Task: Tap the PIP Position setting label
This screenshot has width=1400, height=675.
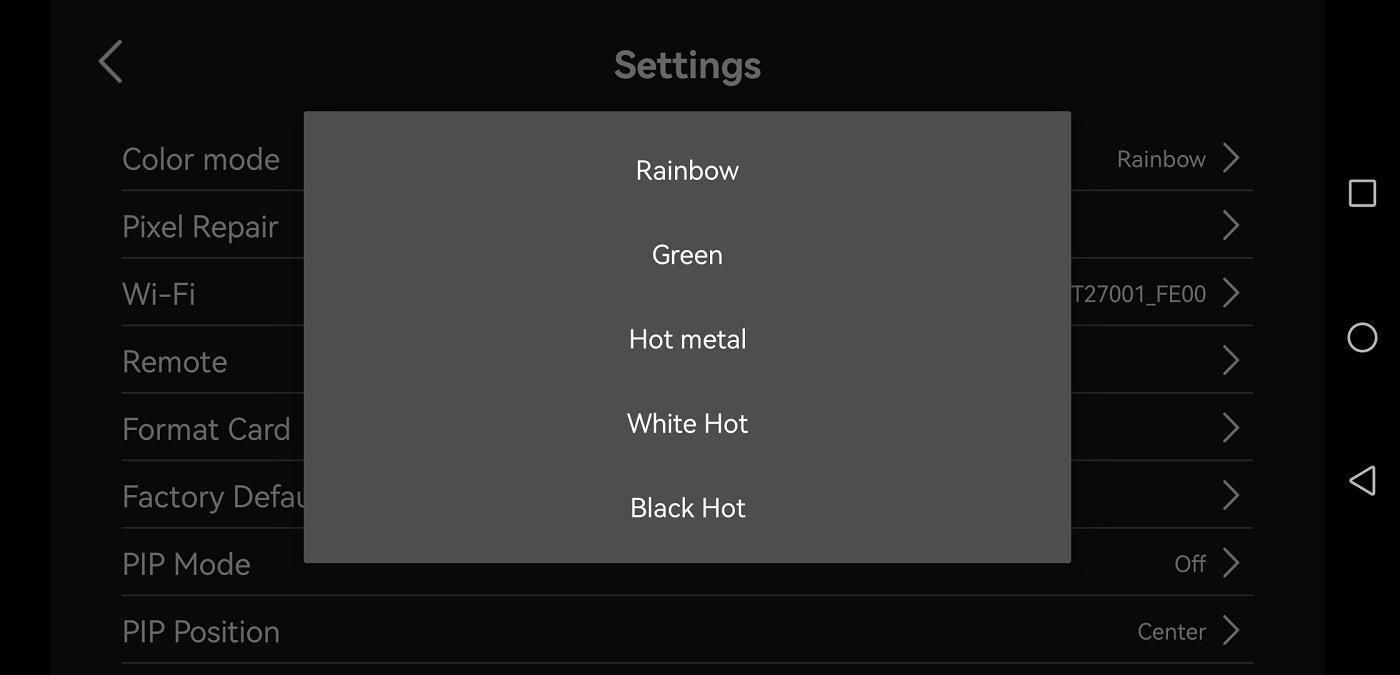Action: (201, 632)
